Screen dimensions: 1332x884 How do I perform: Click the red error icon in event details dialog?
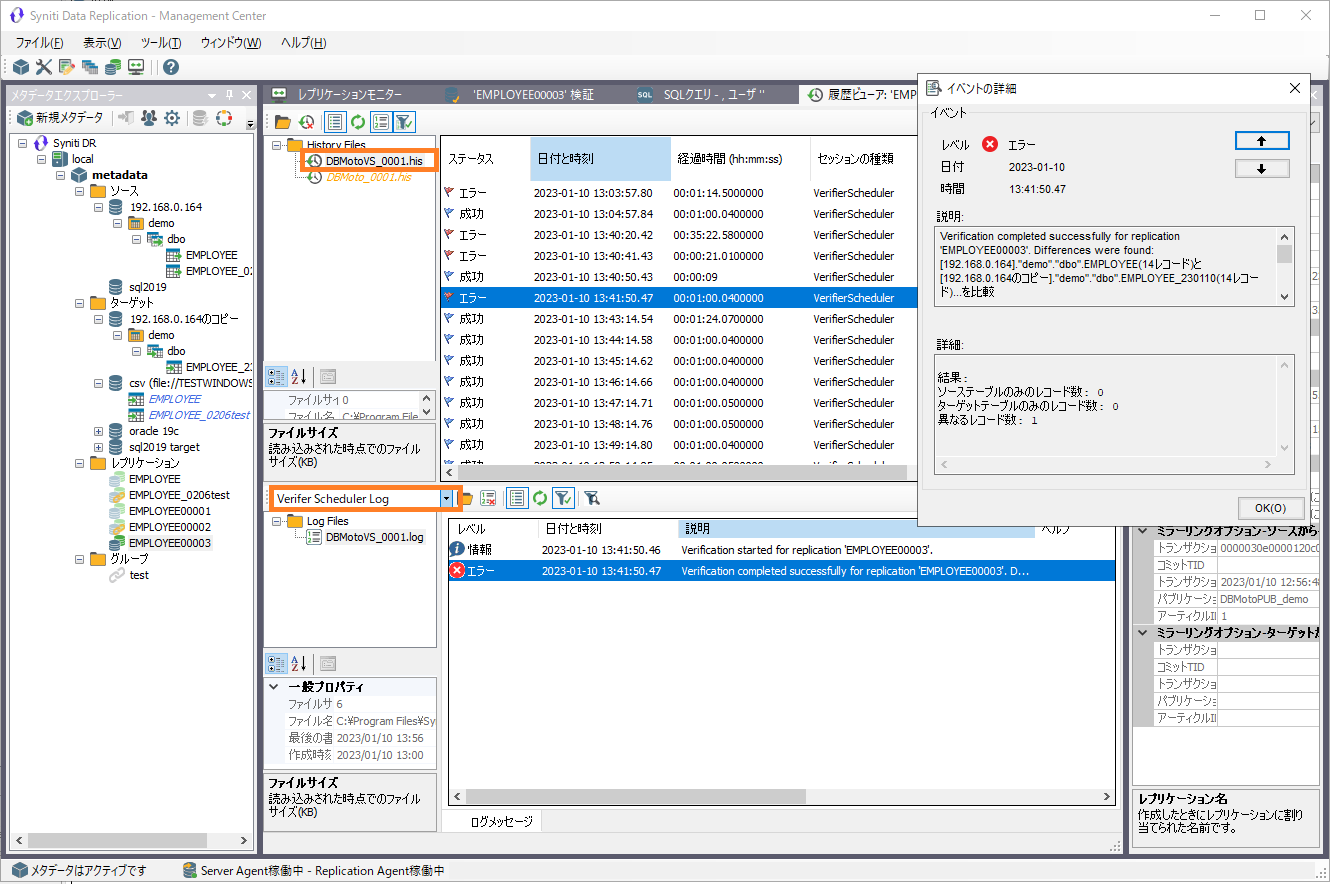990,145
